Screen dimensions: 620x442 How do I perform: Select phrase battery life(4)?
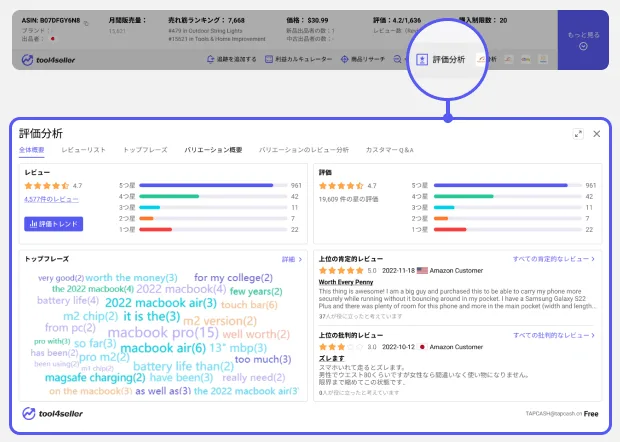pyautogui.click(x=68, y=300)
